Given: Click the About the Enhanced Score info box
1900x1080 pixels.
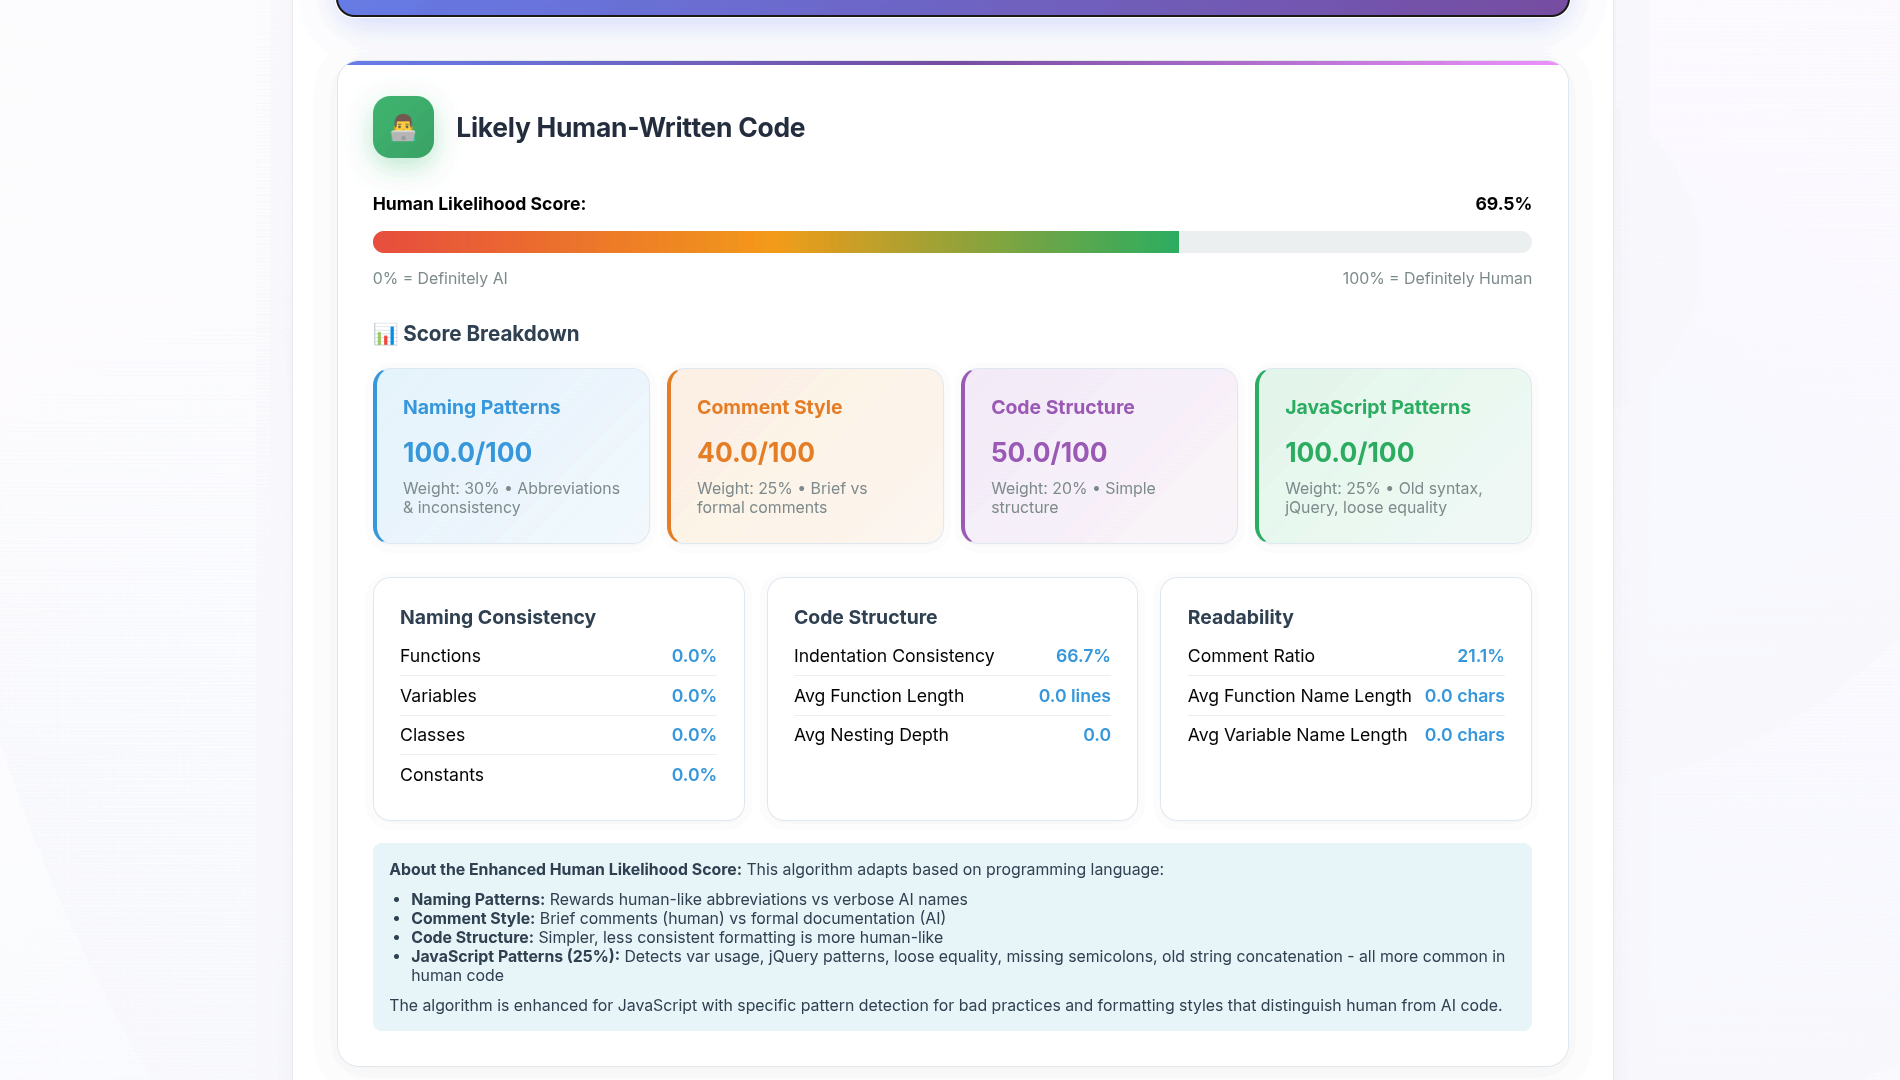Looking at the screenshot, I should 951,937.
